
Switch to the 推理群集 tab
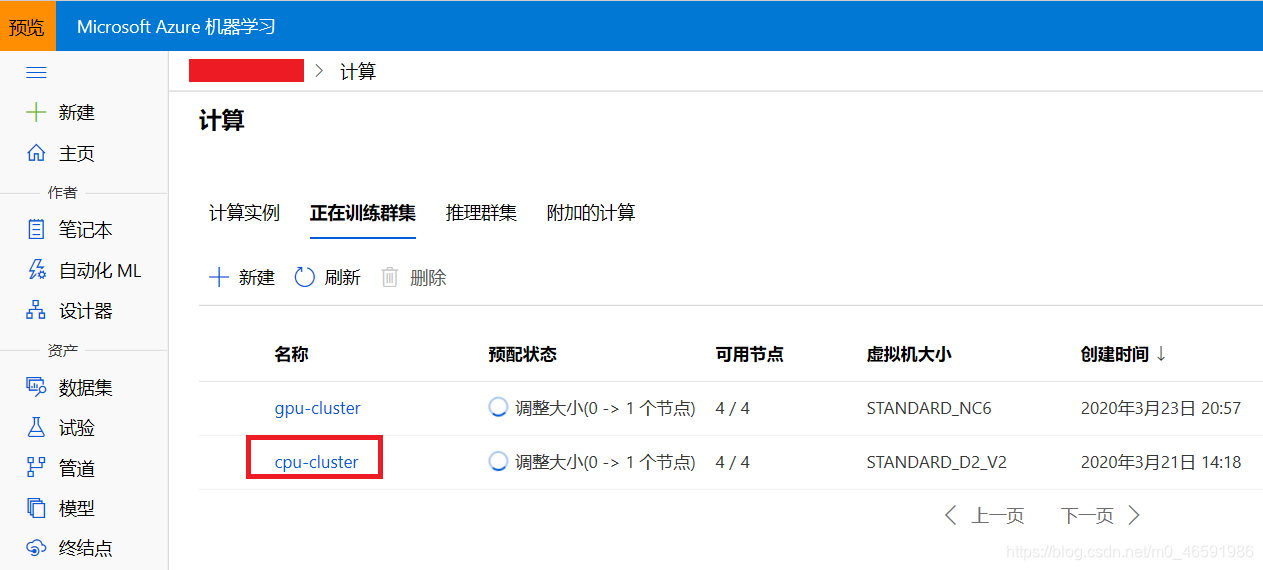(x=481, y=213)
